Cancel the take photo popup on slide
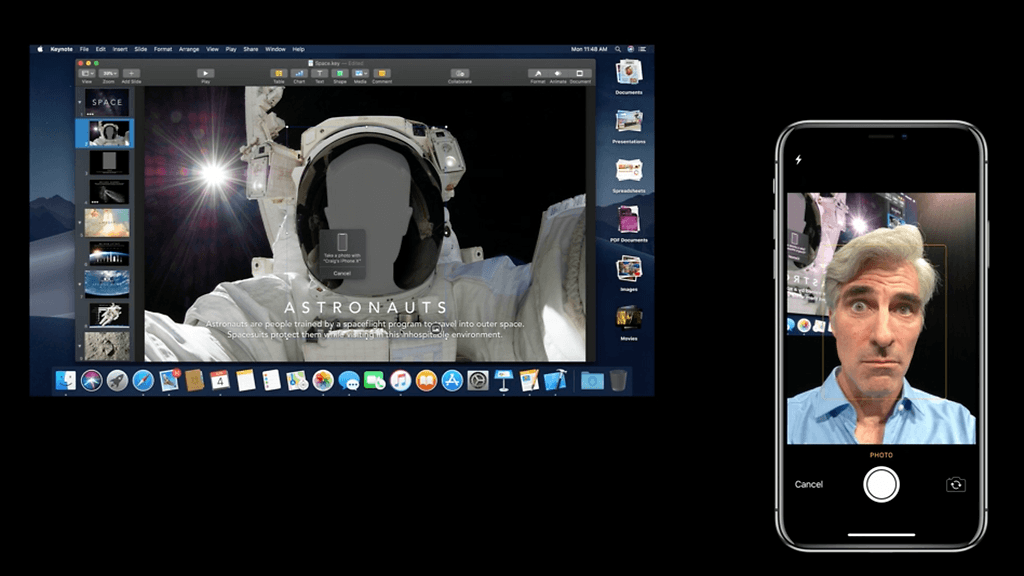Viewport: 1024px width, 576px height. click(342, 272)
